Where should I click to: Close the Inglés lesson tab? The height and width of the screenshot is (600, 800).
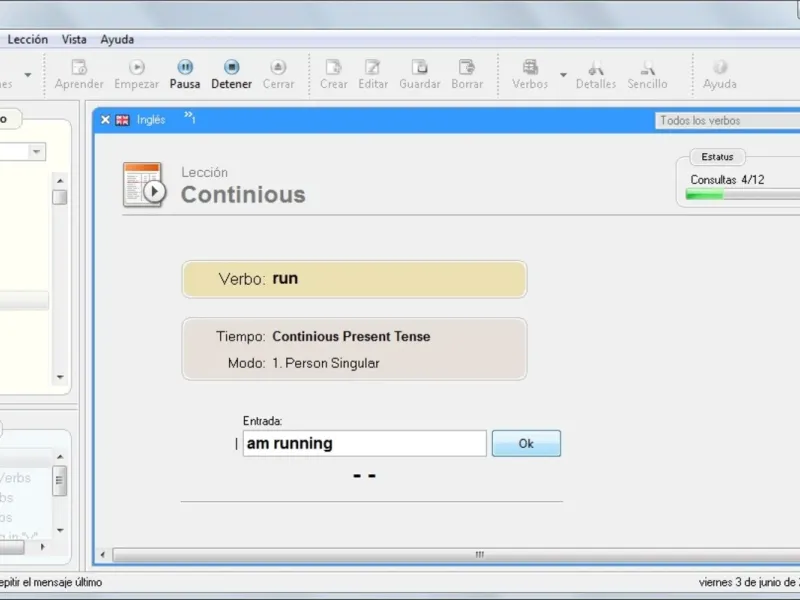pos(105,120)
